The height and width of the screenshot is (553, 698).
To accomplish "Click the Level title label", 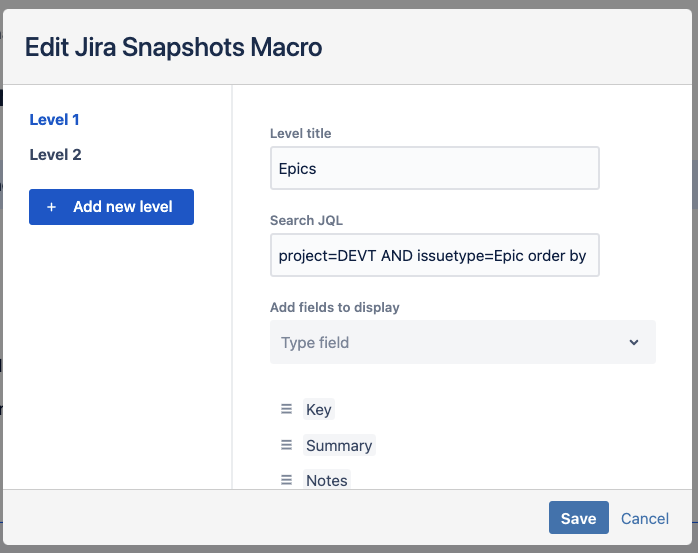I will click(300, 133).
